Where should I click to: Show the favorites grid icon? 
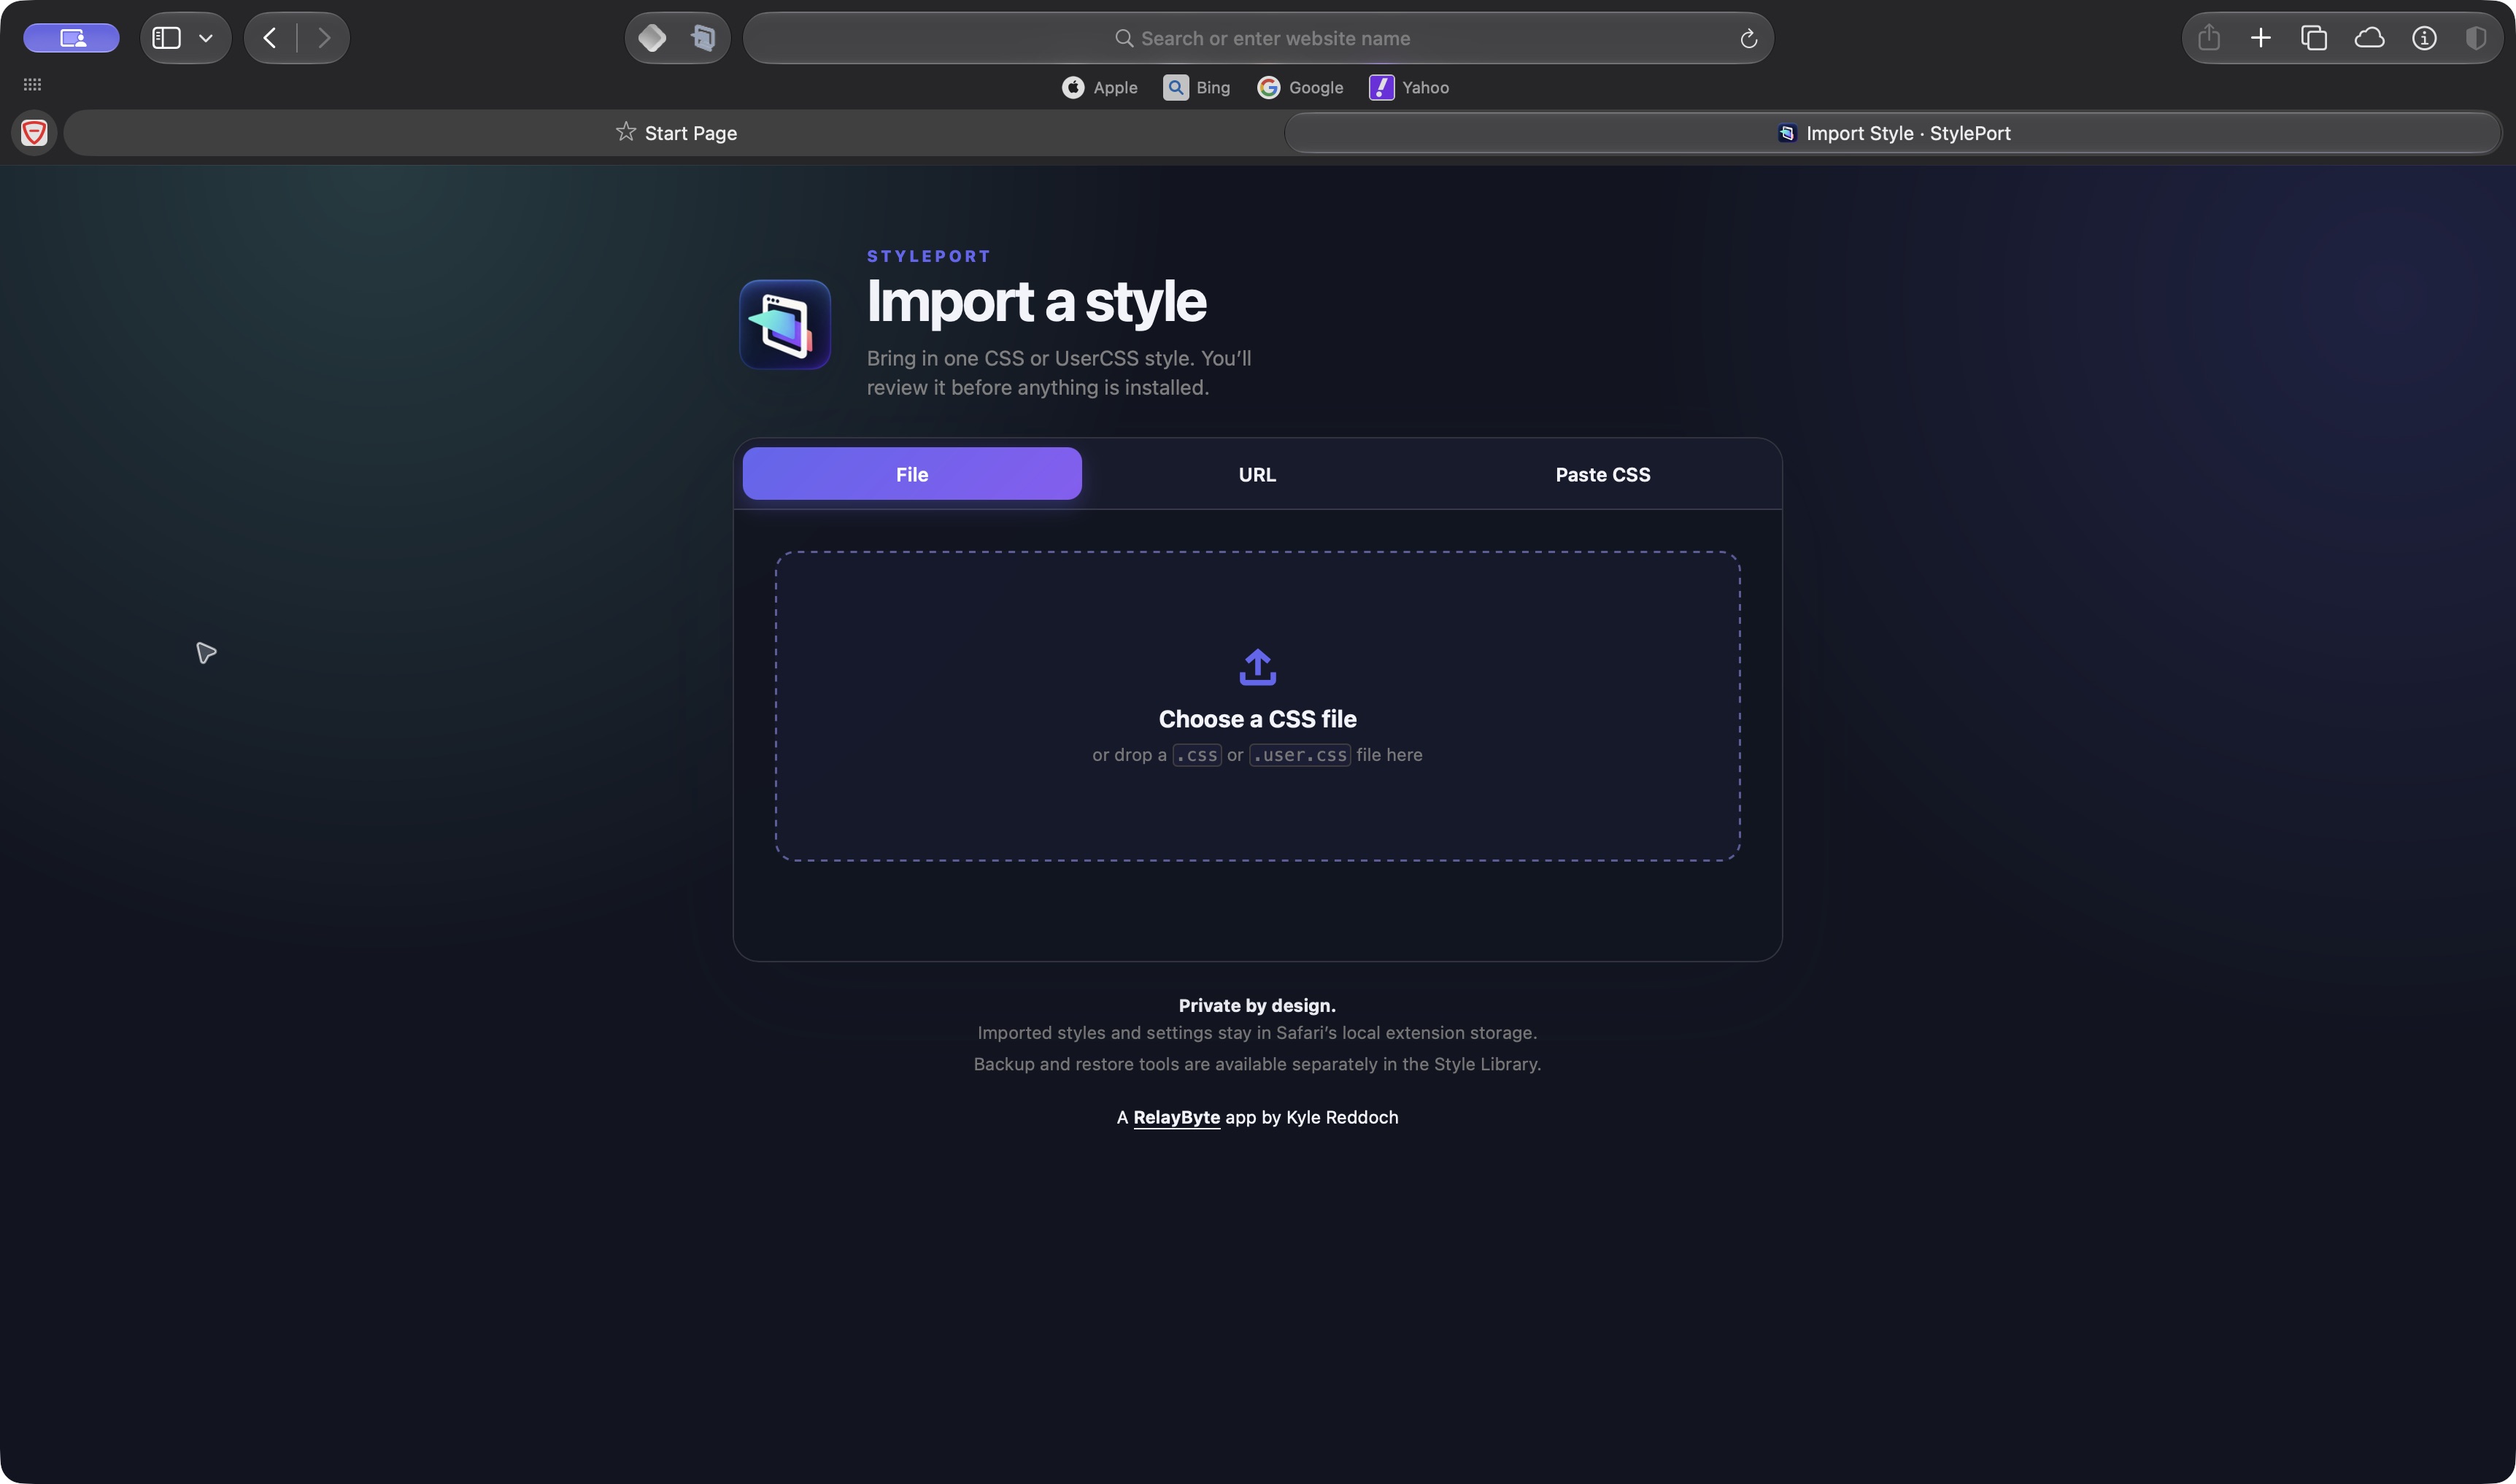[32, 85]
